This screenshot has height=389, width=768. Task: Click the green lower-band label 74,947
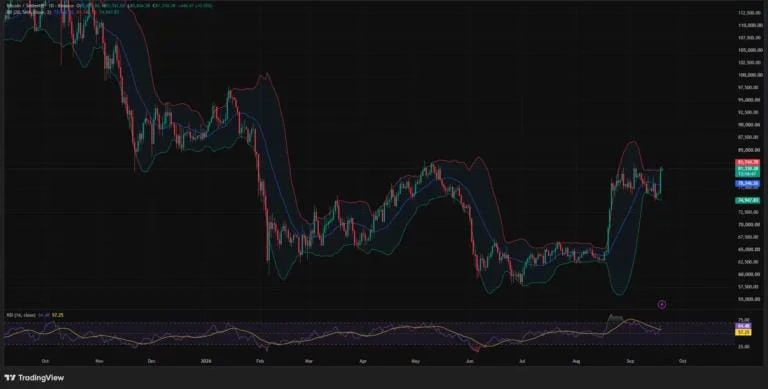(748, 200)
